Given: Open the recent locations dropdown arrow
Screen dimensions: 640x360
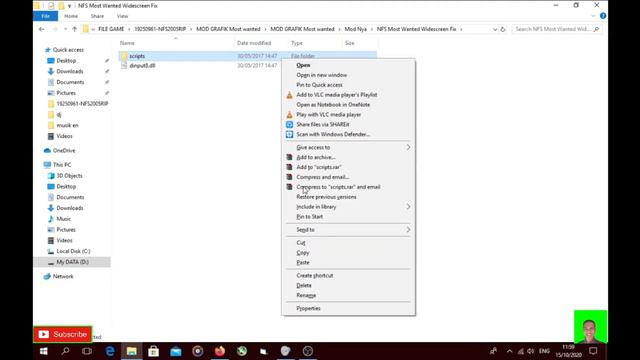Looking at the screenshot, I should 65,29.
